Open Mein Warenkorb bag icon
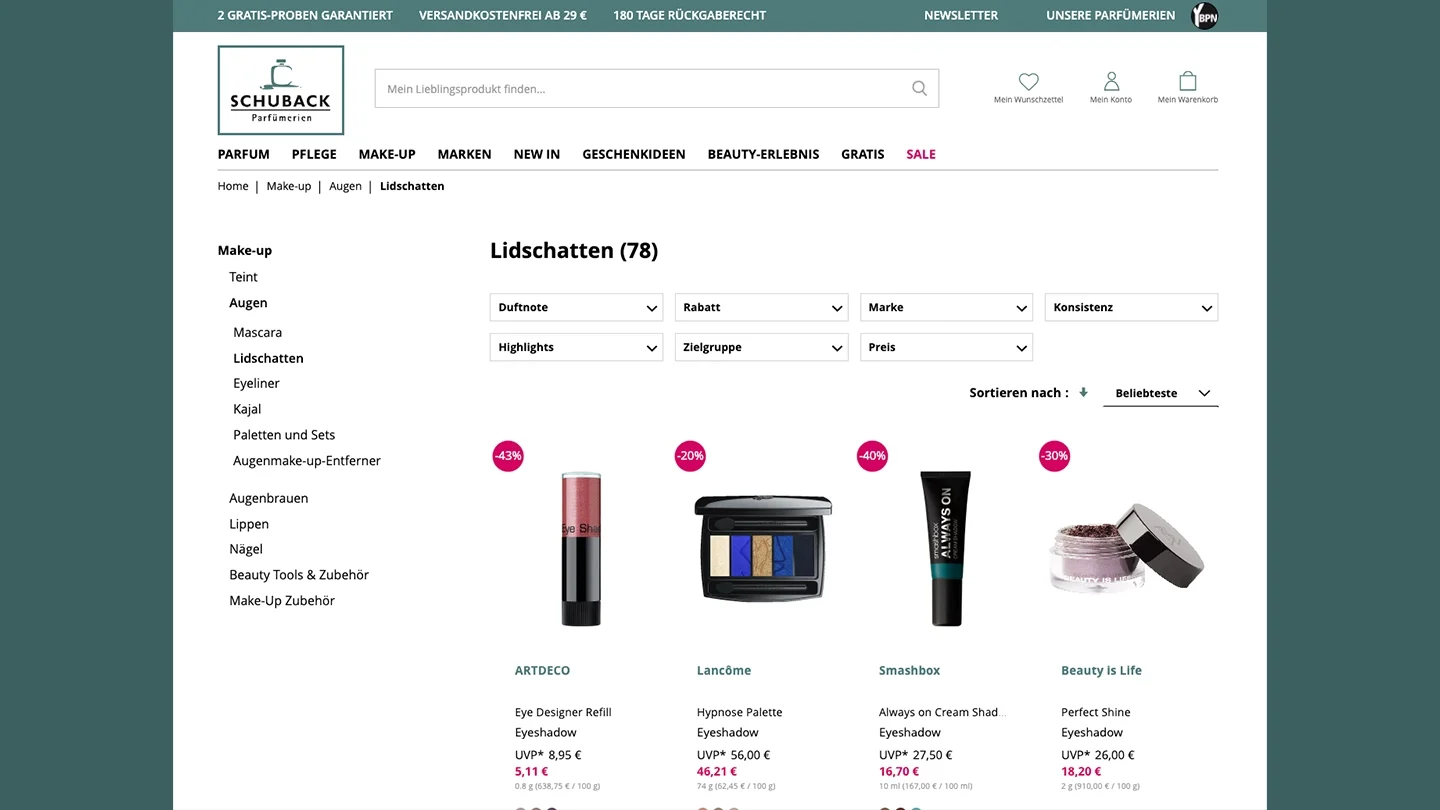This screenshot has width=1440, height=810. click(x=1188, y=81)
